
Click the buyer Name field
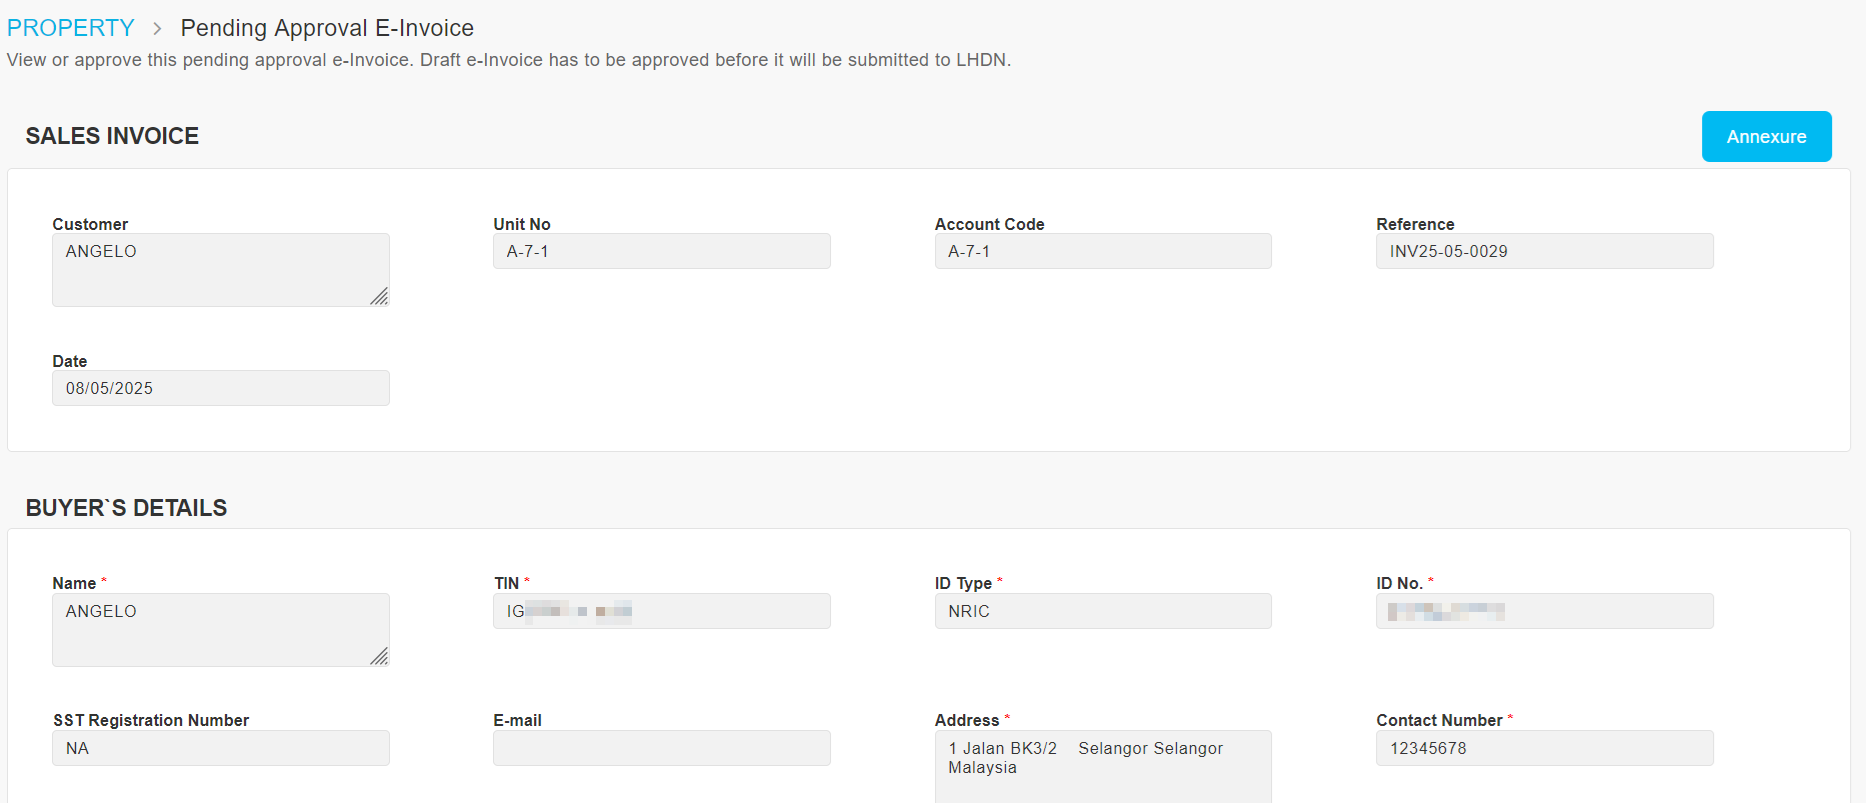point(221,630)
